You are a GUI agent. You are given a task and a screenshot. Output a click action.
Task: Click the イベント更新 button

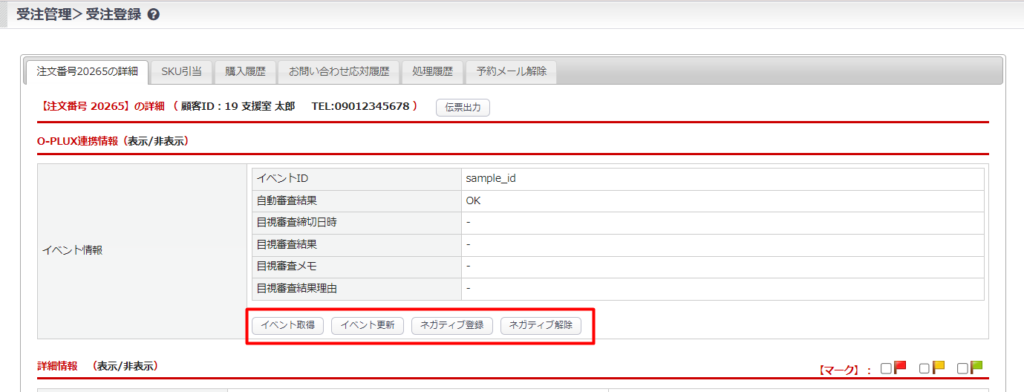(x=368, y=326)
